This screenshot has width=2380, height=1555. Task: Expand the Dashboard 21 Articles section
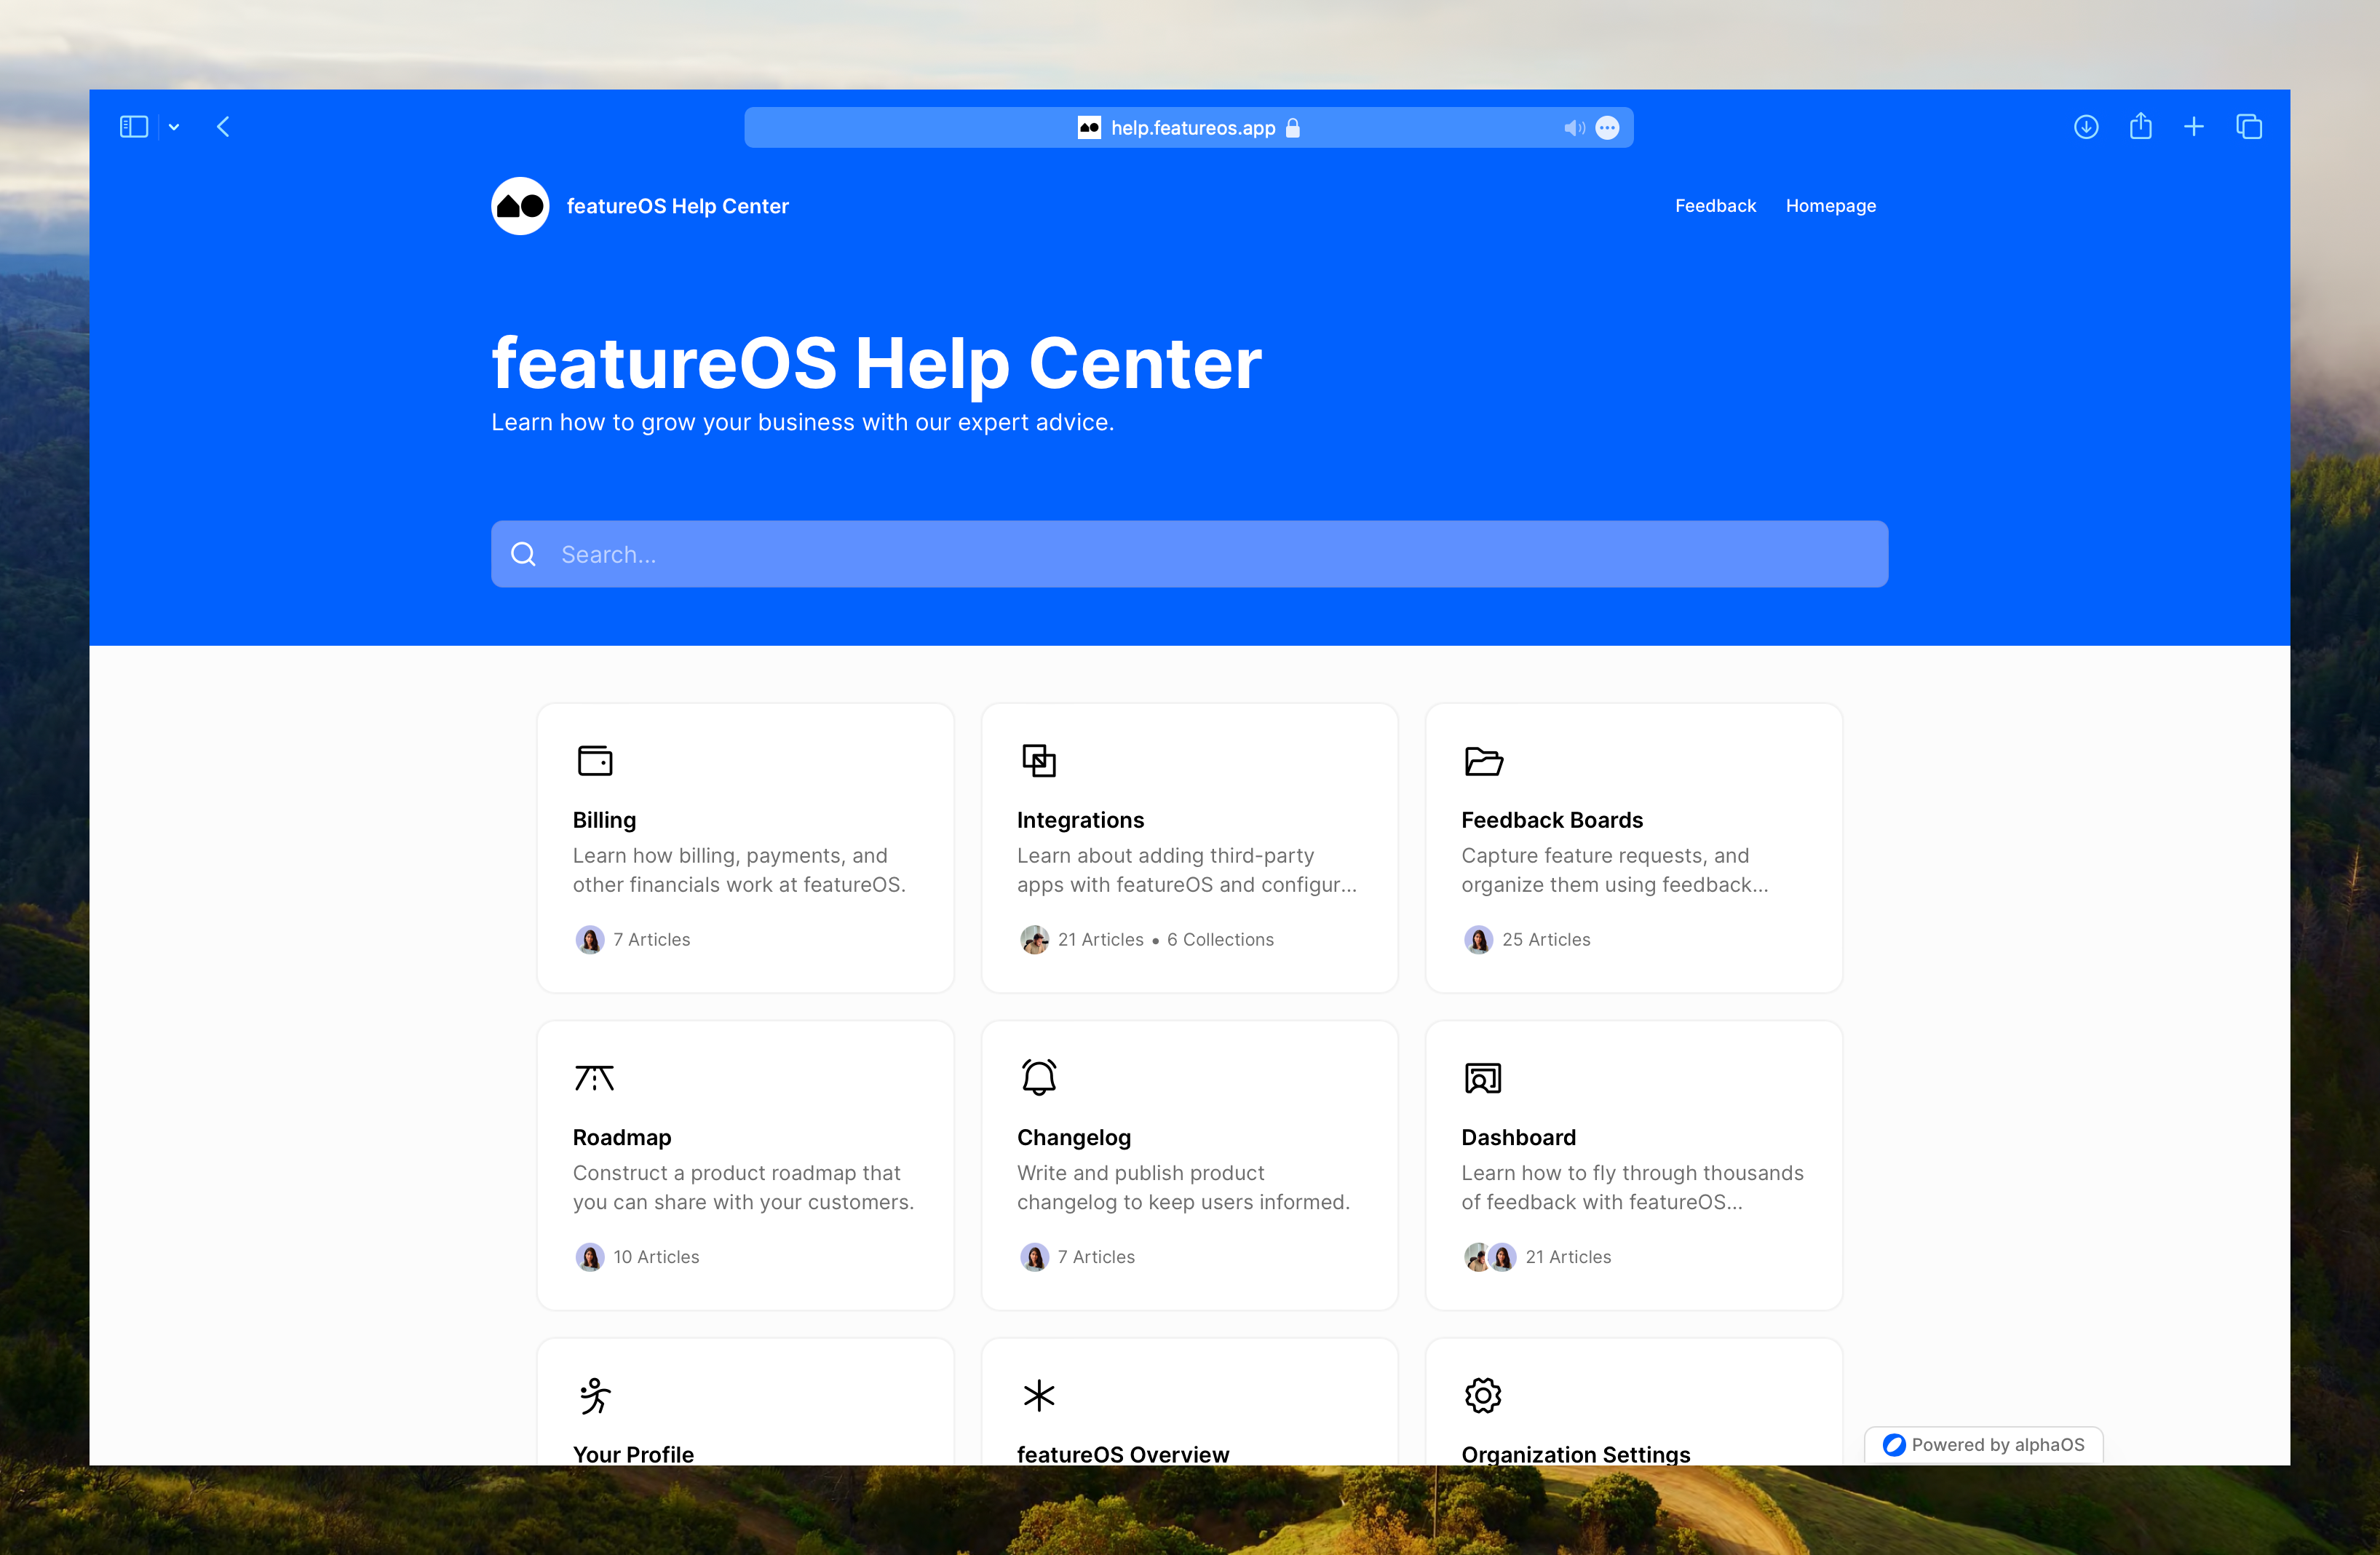tap(1633, 1163)
